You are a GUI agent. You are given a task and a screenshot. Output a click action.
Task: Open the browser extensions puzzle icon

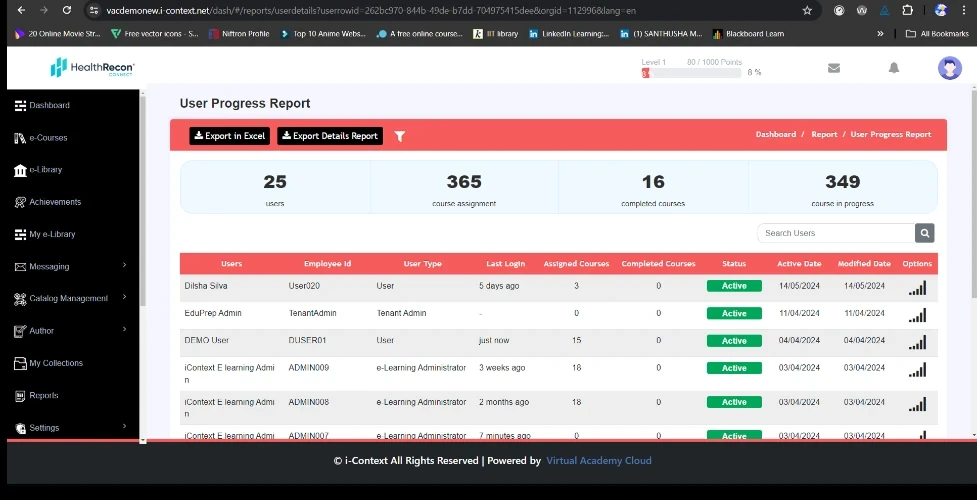point(907,11)
